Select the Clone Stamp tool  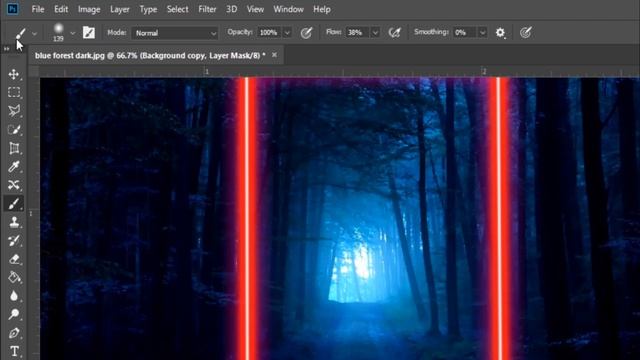[14, 222]
